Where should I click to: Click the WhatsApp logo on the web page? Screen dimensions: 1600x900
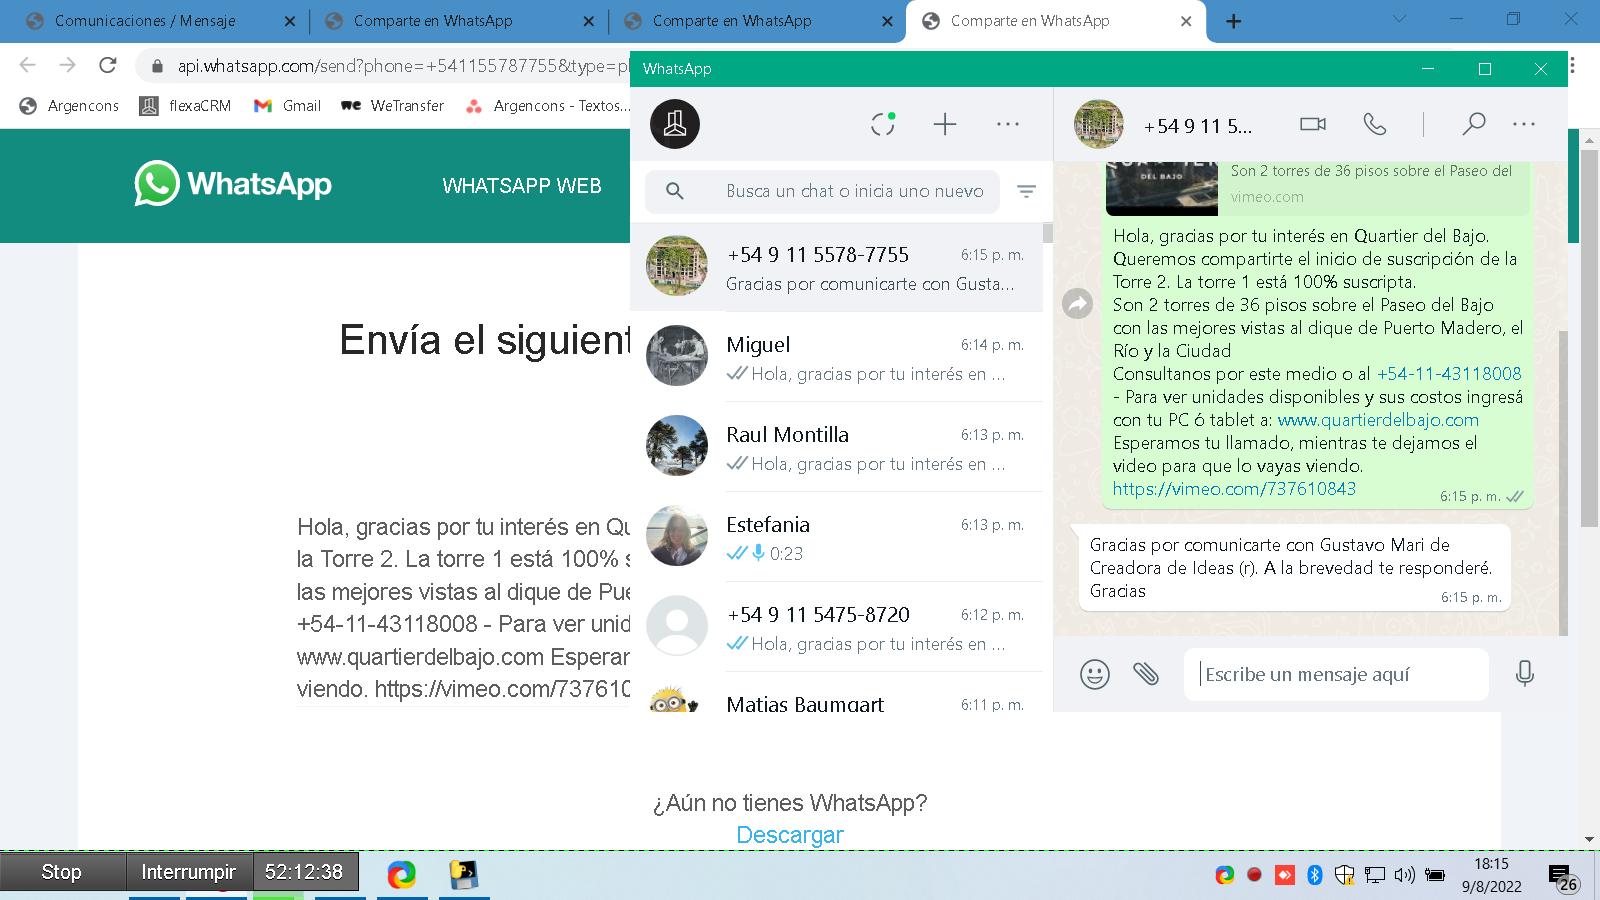(233, 184)
